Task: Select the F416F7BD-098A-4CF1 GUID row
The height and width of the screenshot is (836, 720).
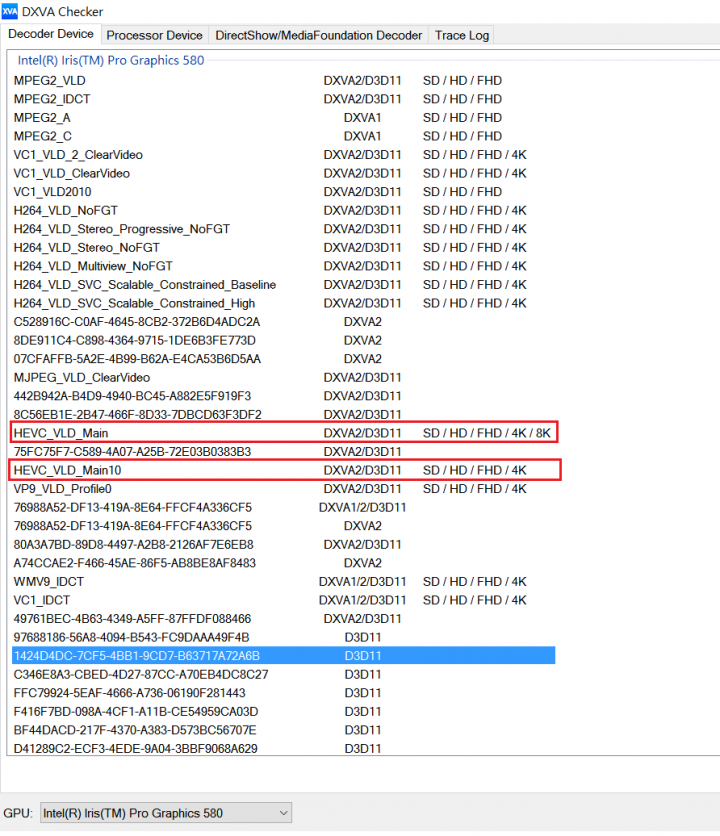Action: click(284, 712)
